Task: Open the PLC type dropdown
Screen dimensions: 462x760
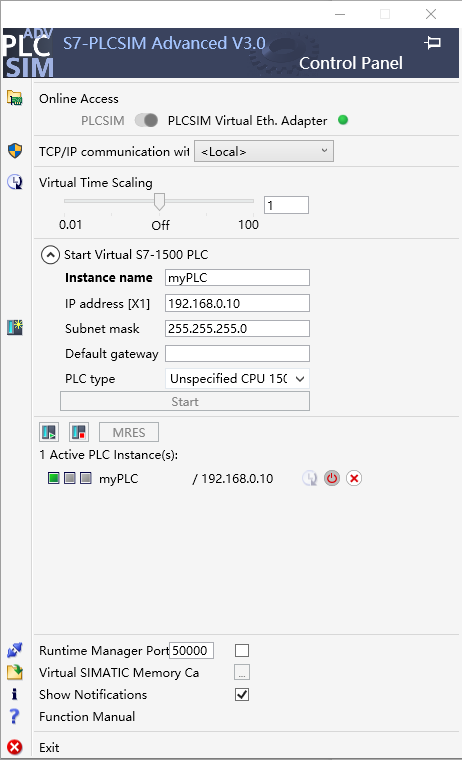Action: (237, 379)
